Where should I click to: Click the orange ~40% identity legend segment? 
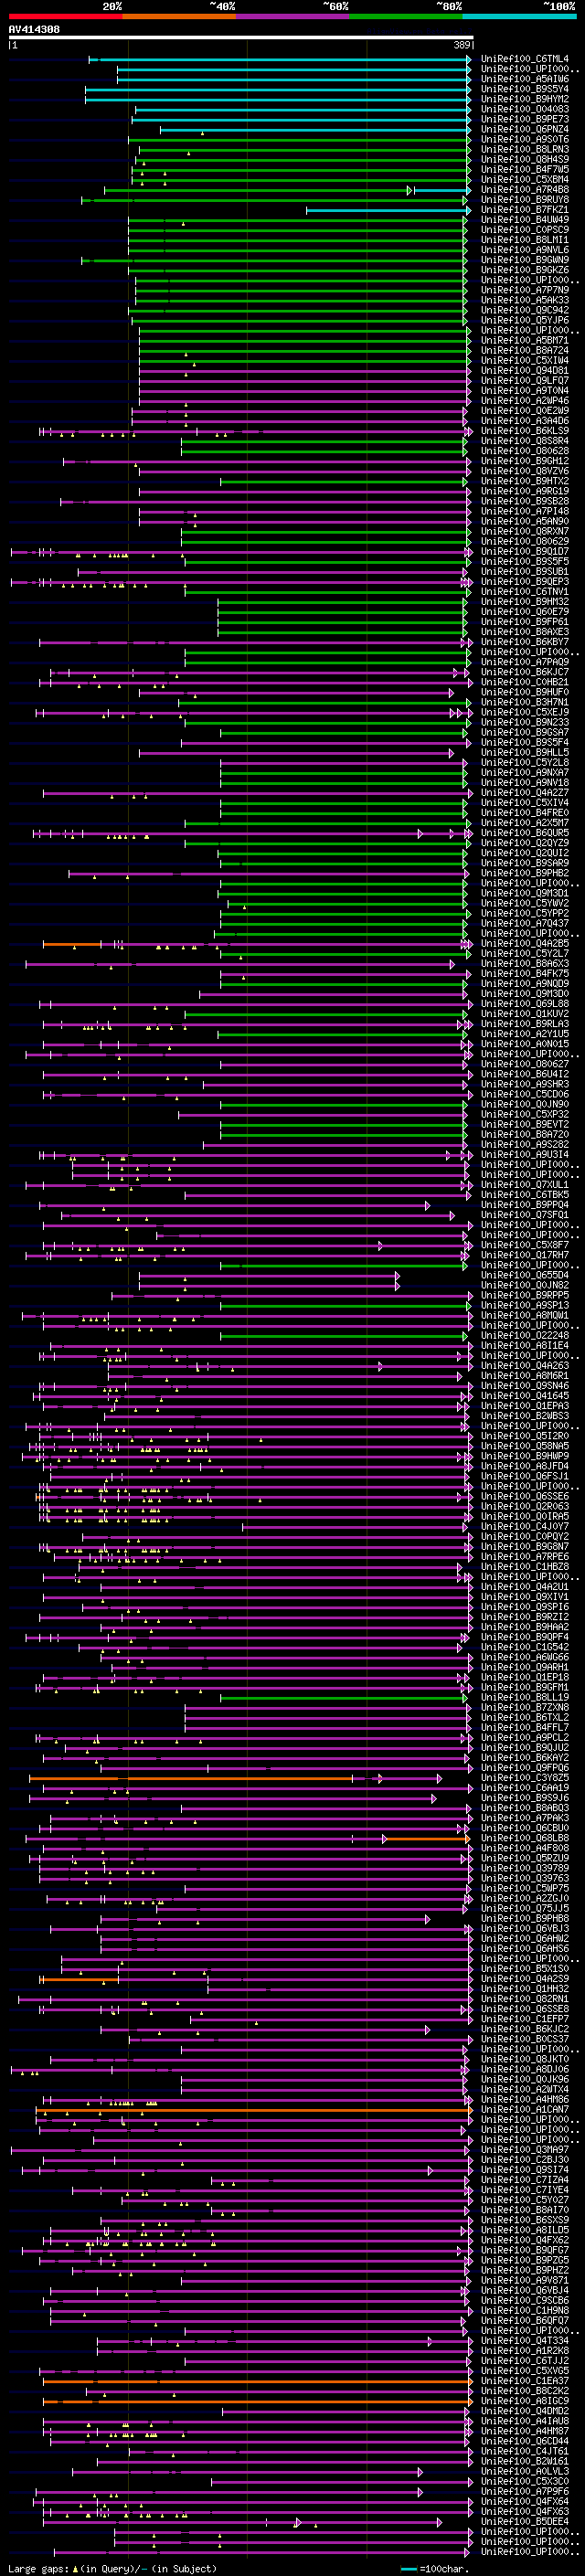pyautogui.click(x=179, y=17)
